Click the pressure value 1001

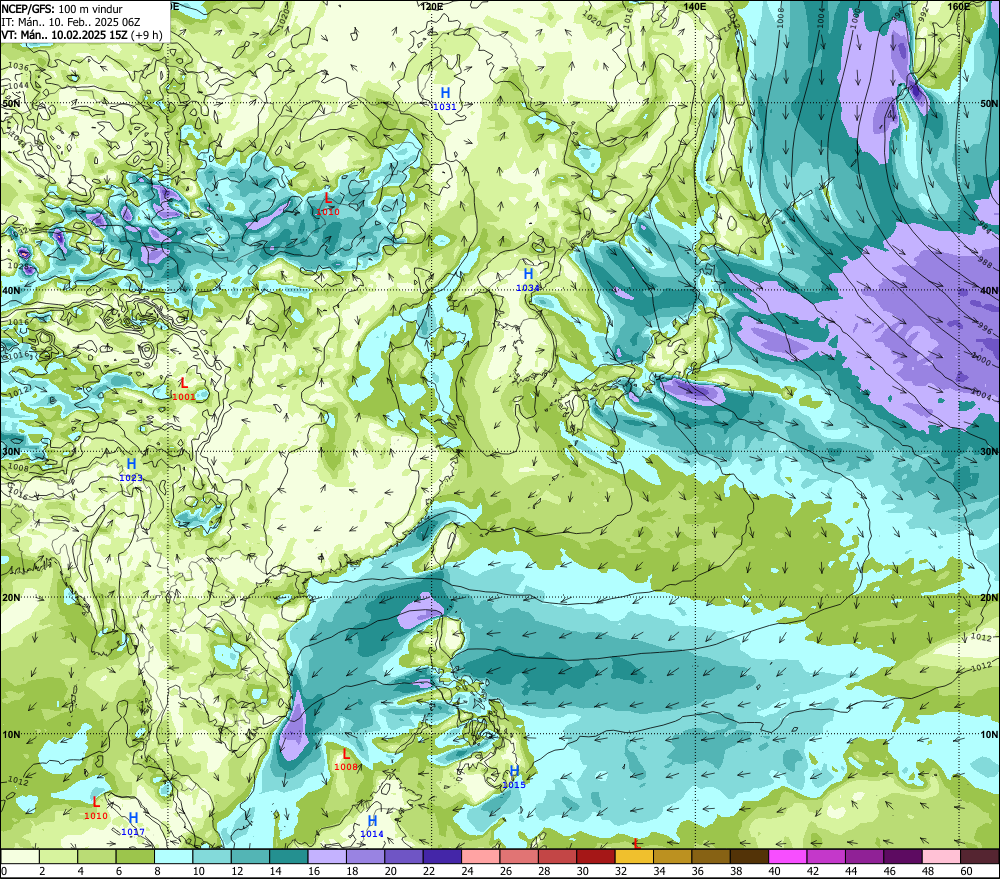coord(184,397)
